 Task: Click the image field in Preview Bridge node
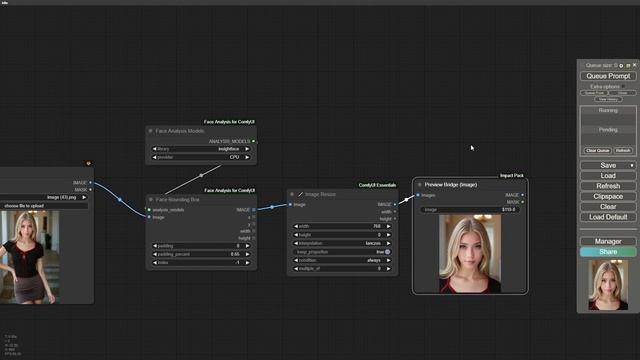point(470,209)
